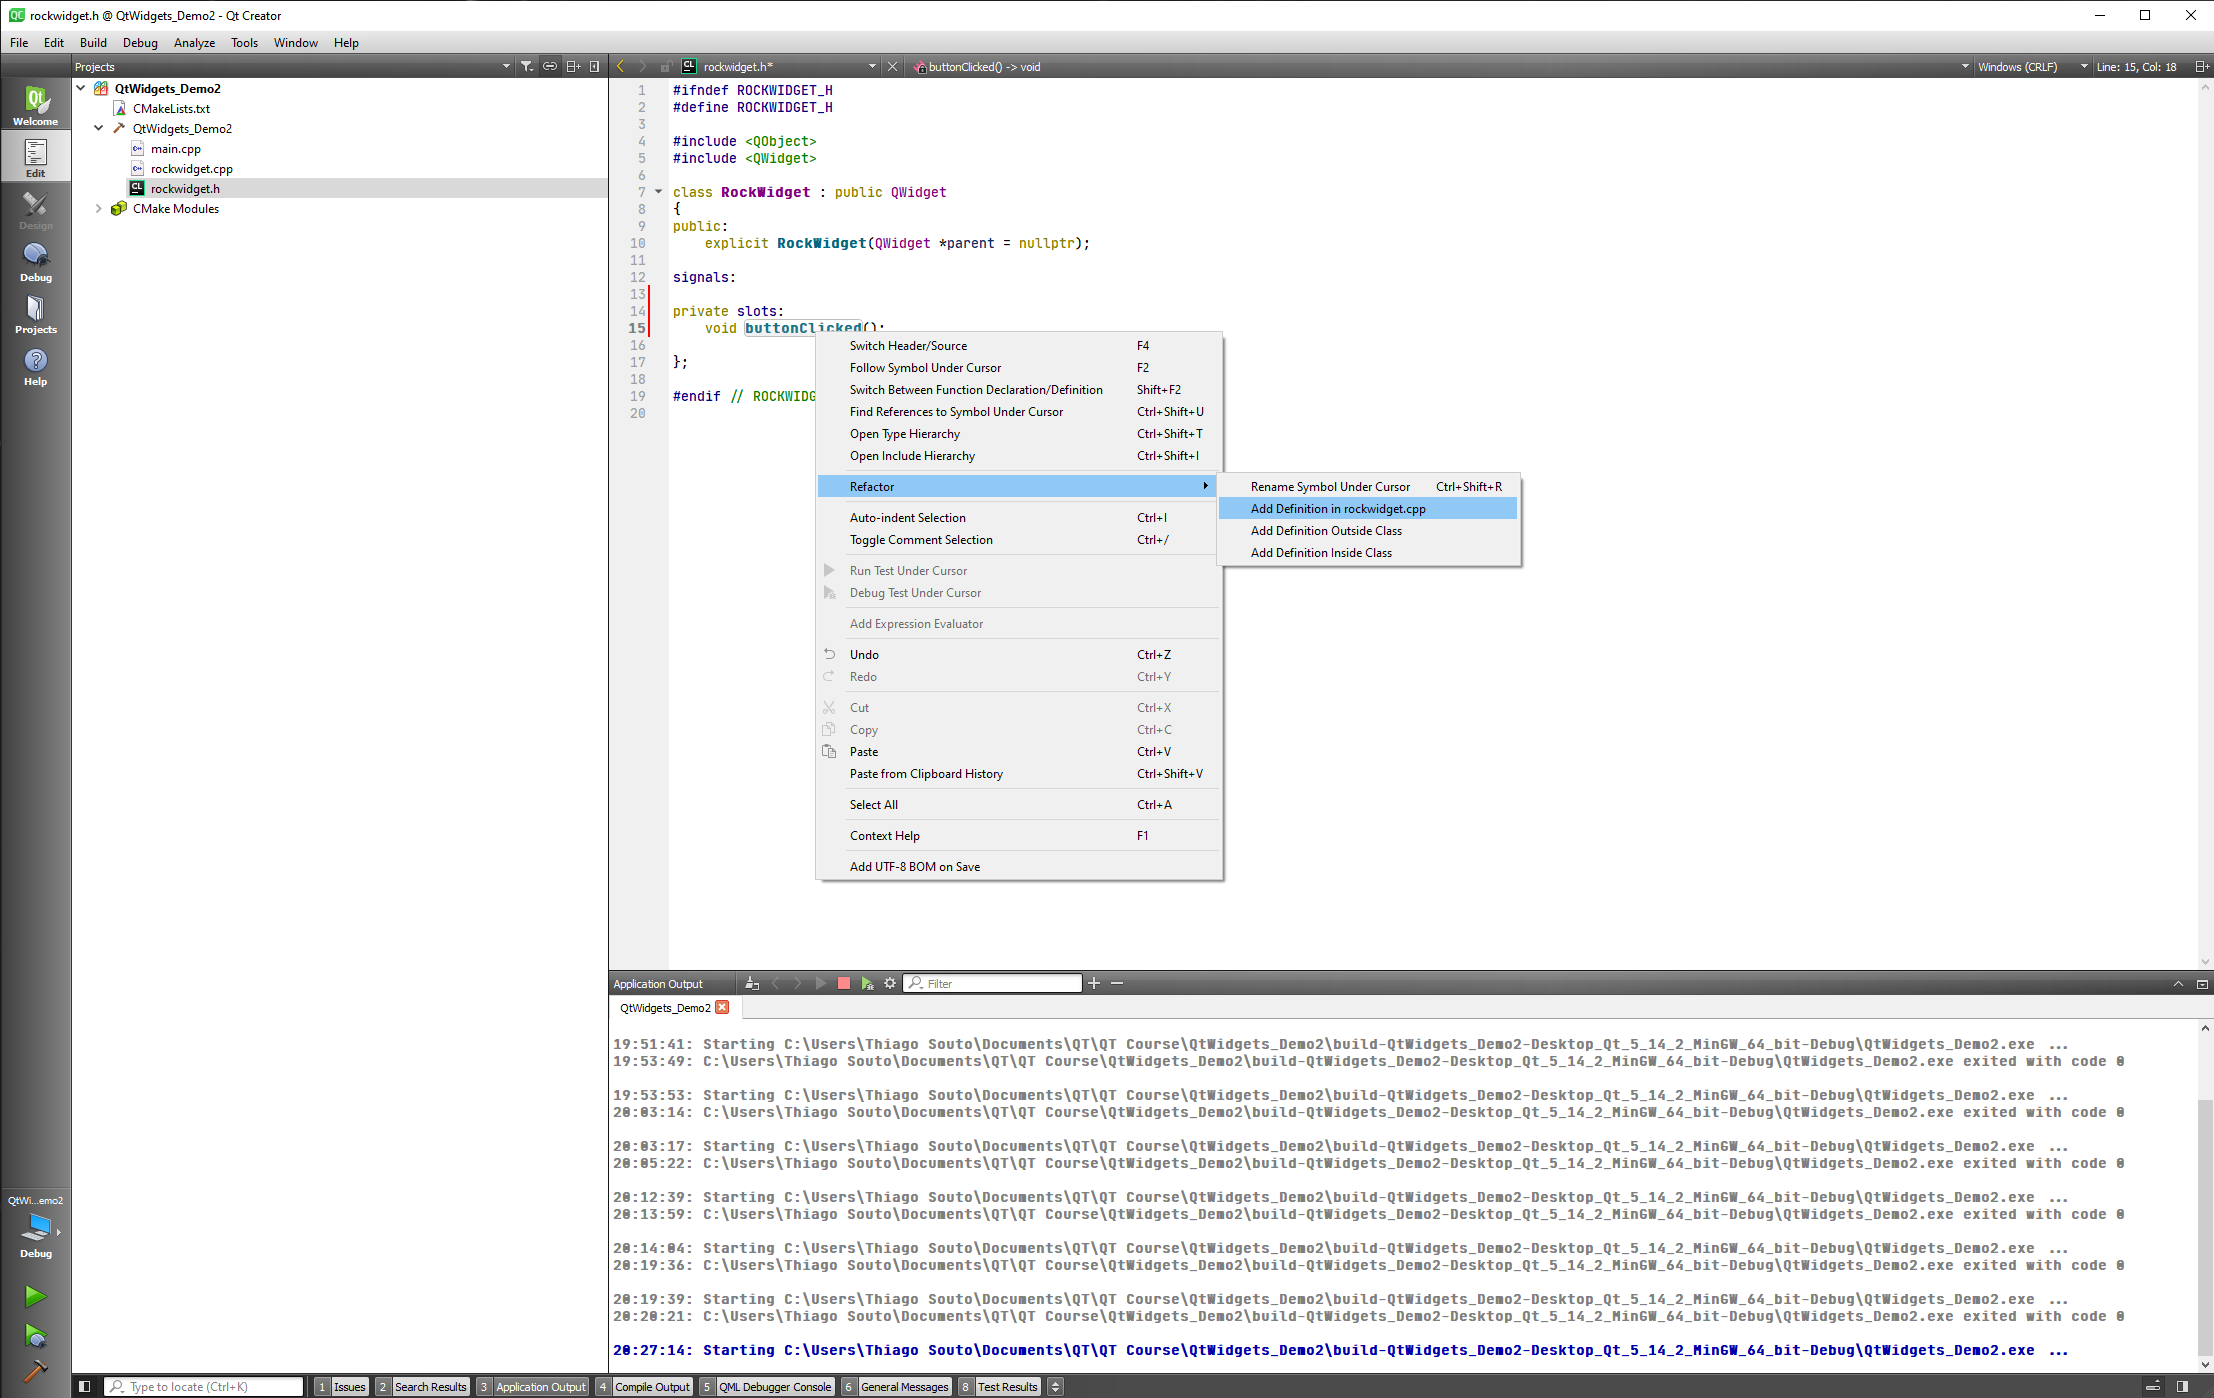Screen dimensions: 2214x1398
Task: Toggle the Test Results pane
Action: pos(999,1386)
